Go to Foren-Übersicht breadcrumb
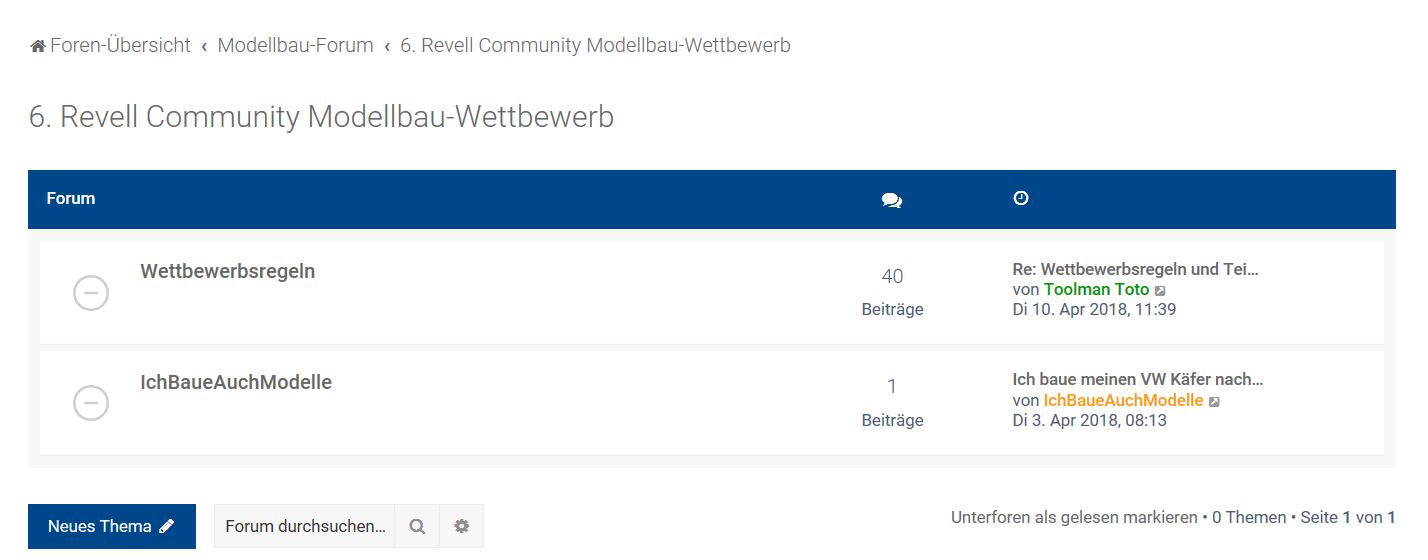This screenshot has height=560, width=1428. 120,45
